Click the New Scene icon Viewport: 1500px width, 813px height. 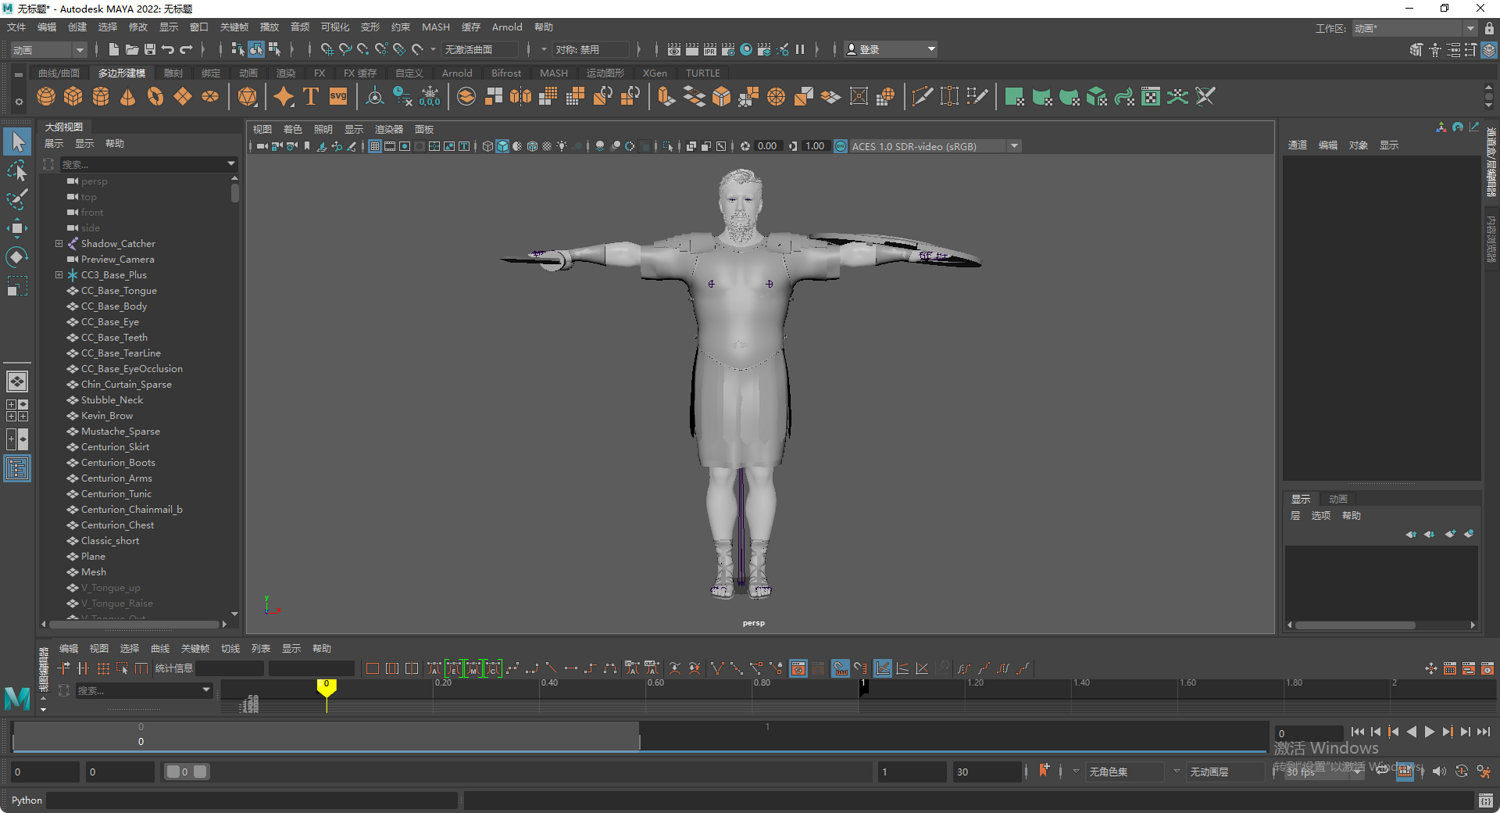[113, 49]
